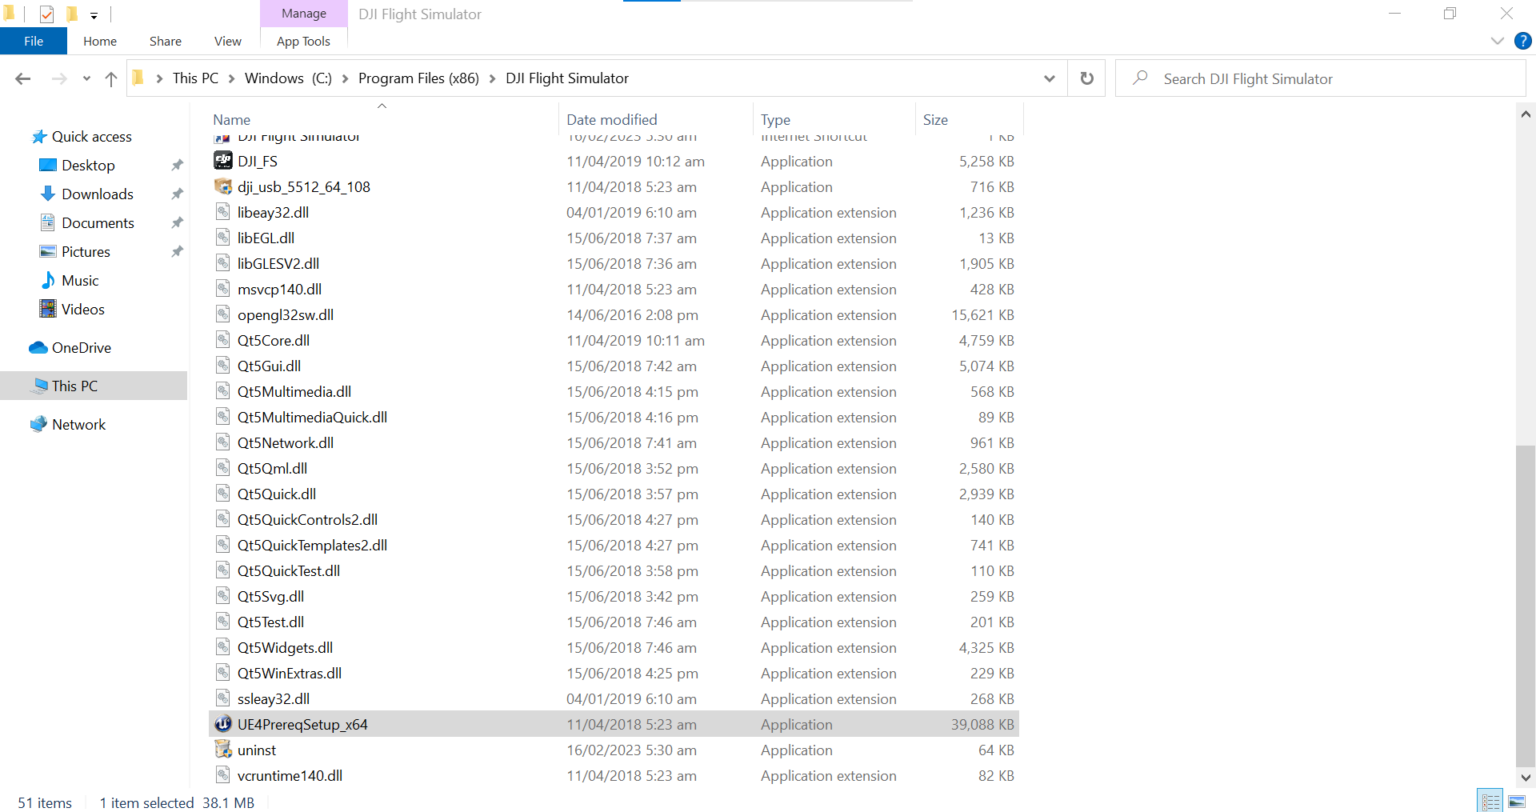Viewport: 1536px width, 812px height.
Task: Switch to large icons view layout
Action: tap(1516, 802)
